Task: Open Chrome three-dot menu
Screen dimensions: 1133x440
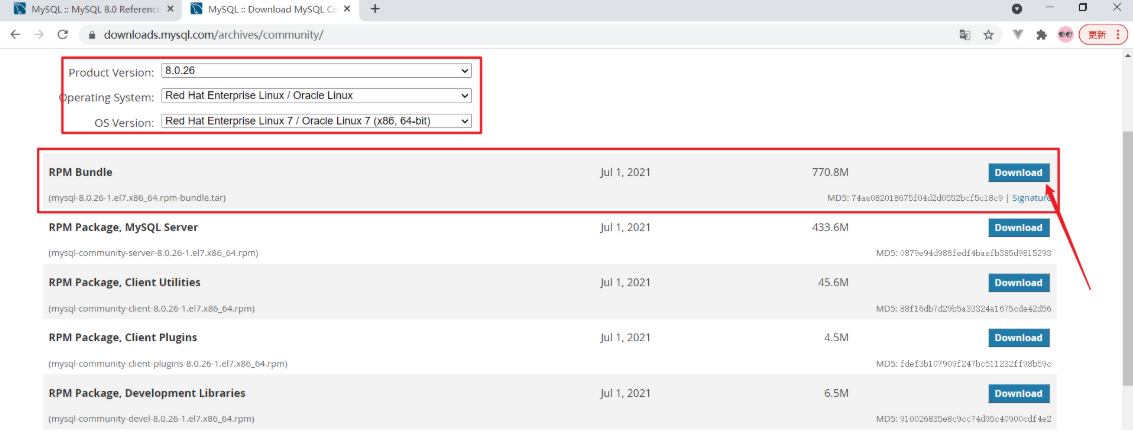Action: click(x=1119, y=35)
